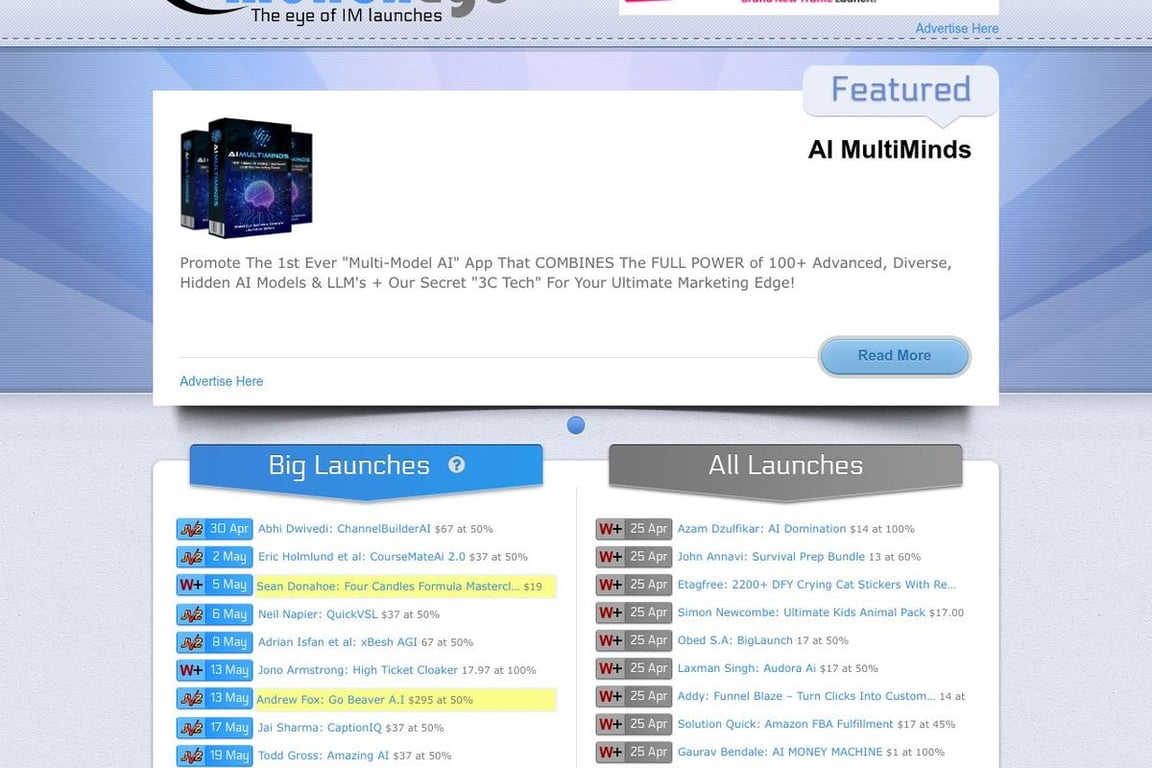This screenshot has height=768, width=1152.
Task: Open Obed S.A: BigLaunch launch
Action: (735, 640)
